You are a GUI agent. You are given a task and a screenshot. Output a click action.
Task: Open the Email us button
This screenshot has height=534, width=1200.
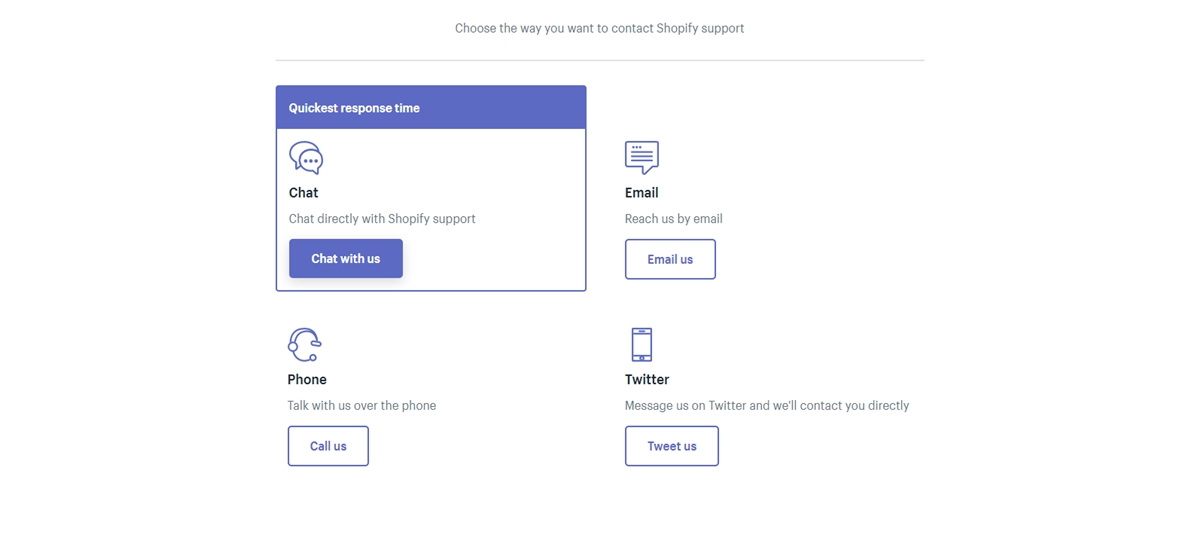670,259
